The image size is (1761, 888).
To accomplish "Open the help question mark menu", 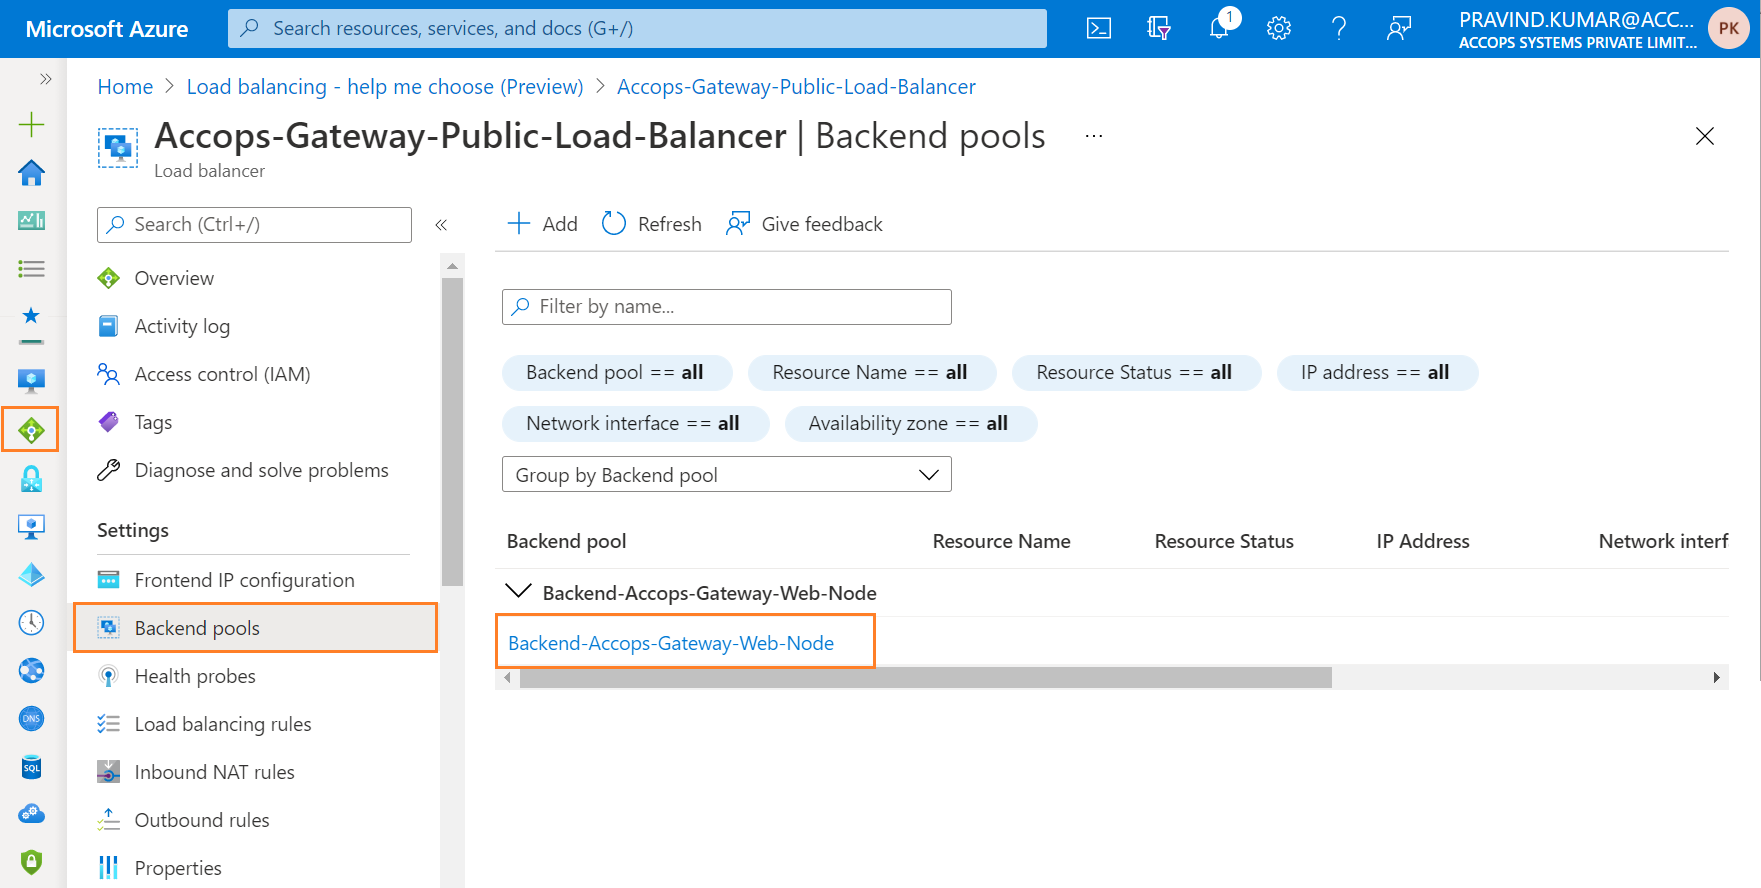I will (x=1339, y=28).
